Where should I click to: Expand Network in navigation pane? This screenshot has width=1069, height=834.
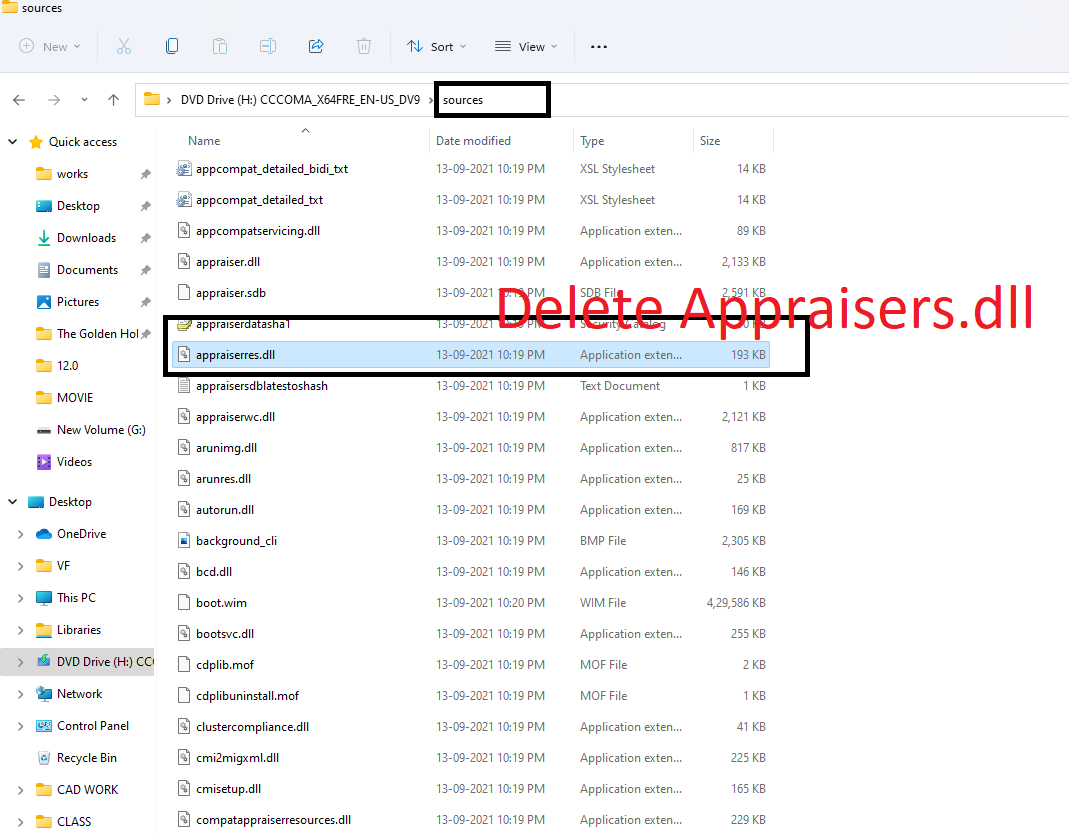20,694
